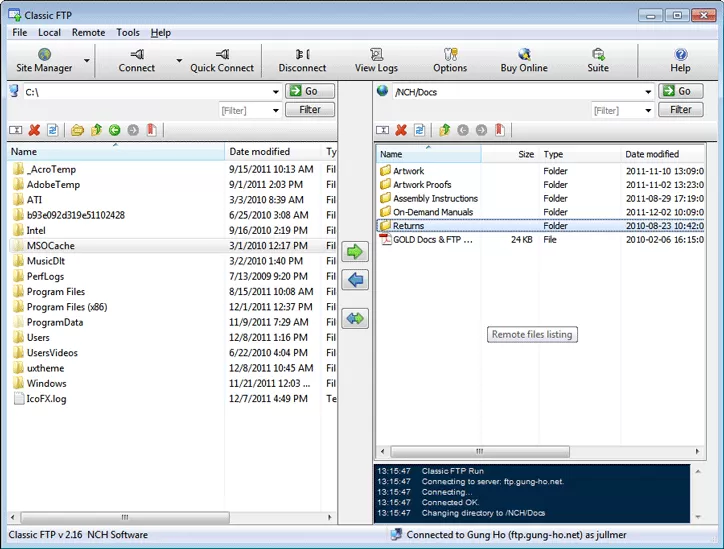Viewport: 724px width, 549px height.
Task: Click the remote pane Filter button
Action: point(681,110)
